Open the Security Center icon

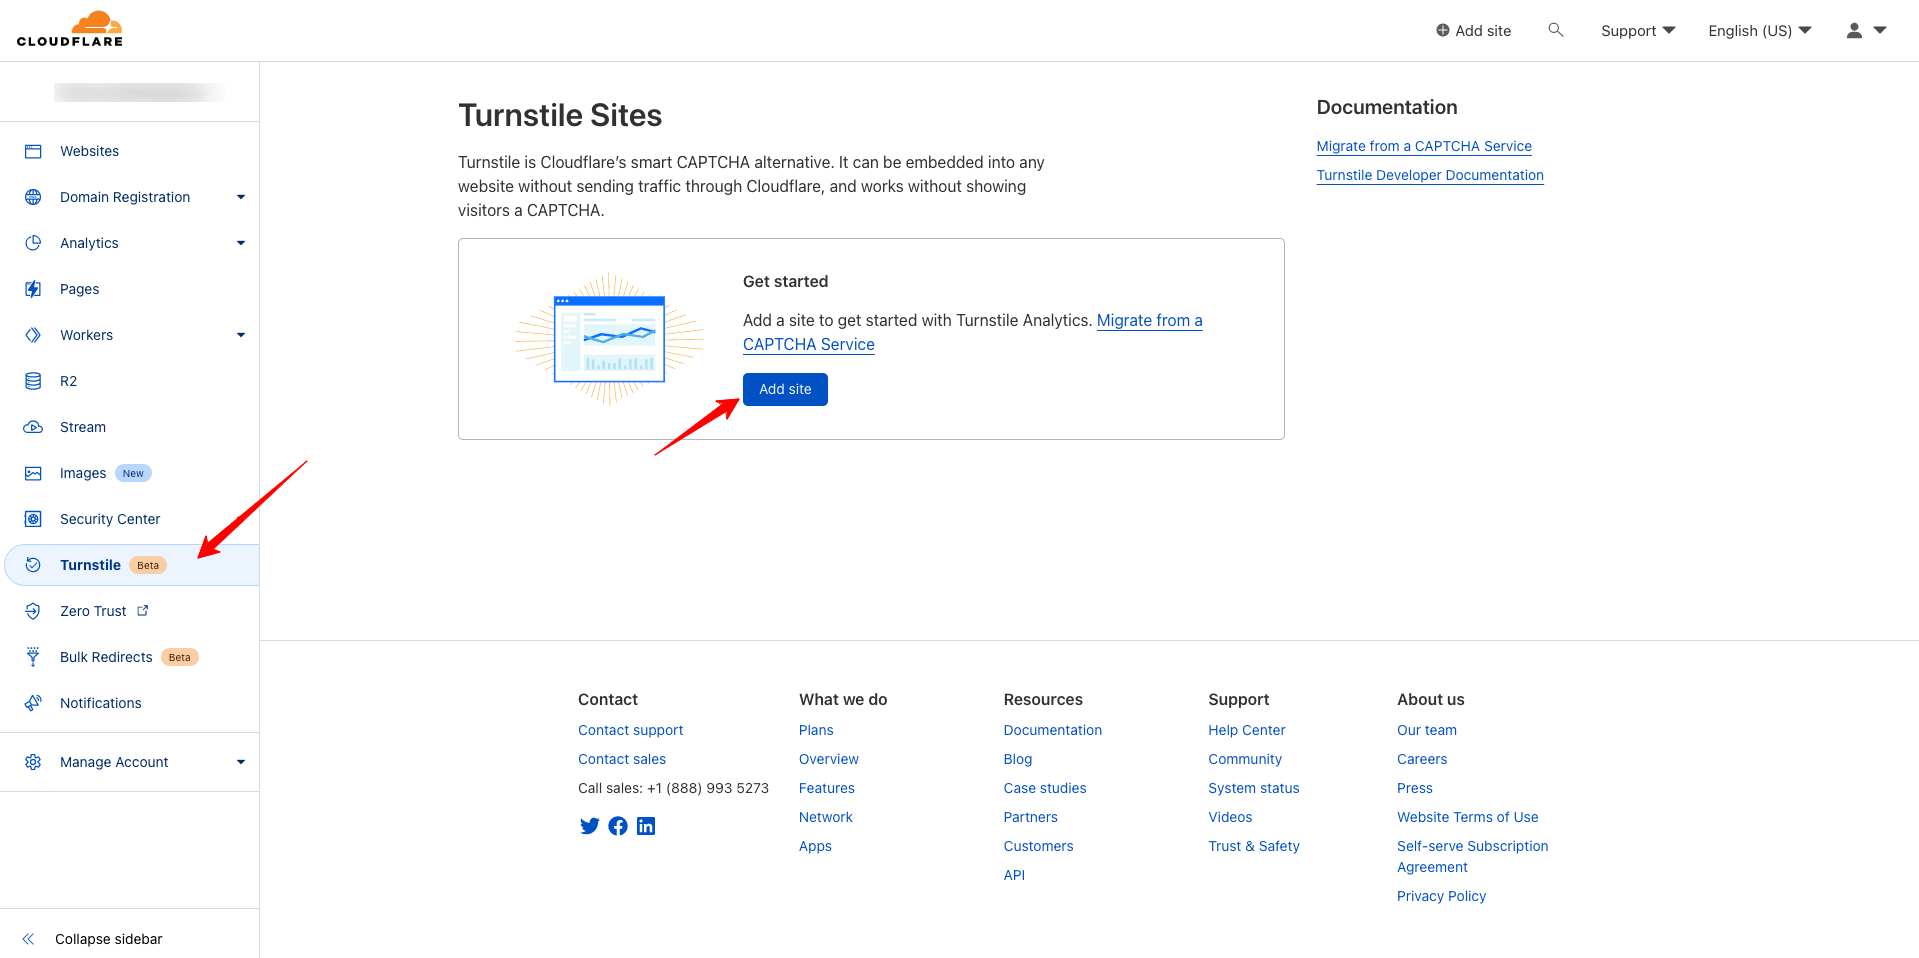pos(33,519)
